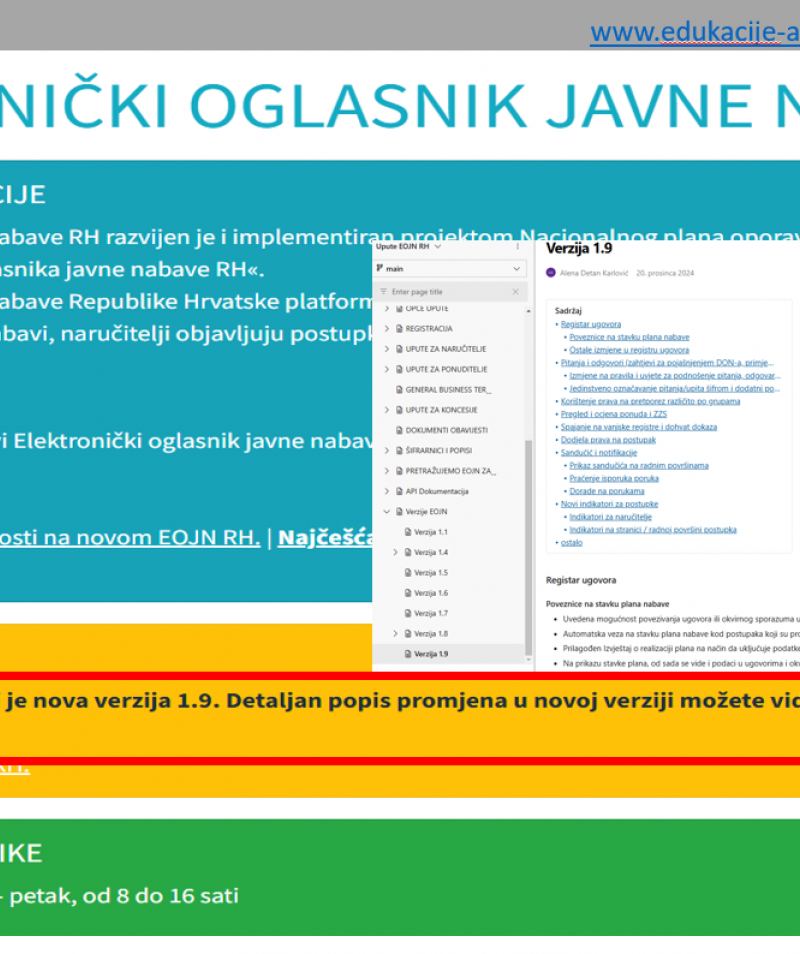Image resolution: width=800 pixels, height=954 pixels.
Task: Expand the PRETRAŽUJEMO EOJN ZA node
Action: 387,471
